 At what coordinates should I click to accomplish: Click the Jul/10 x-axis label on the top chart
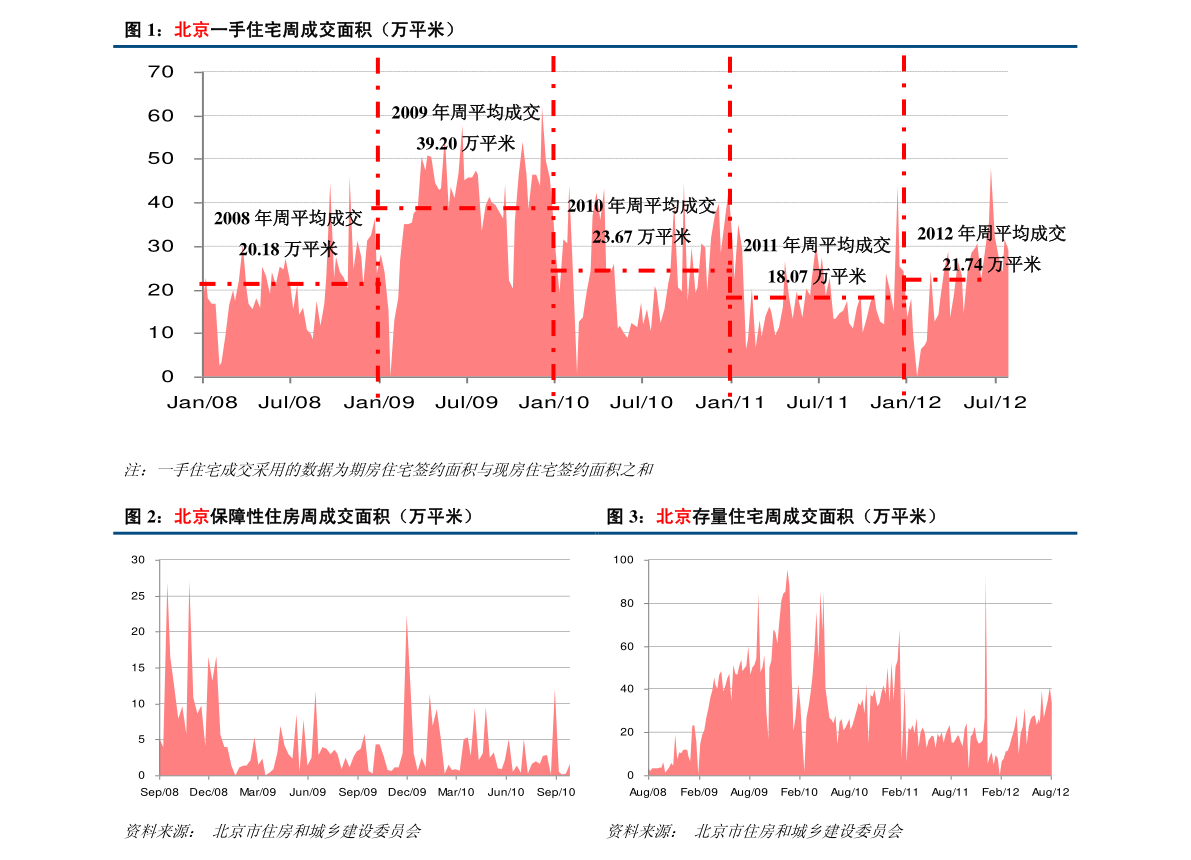click(642, 403)
